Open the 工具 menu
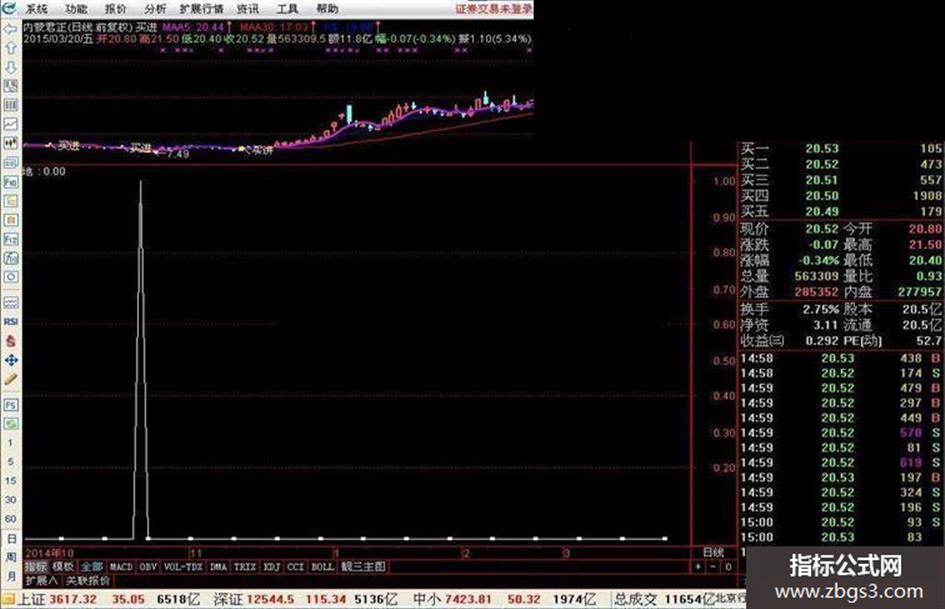Image resolution: width=945 pixels, height=609 pixels. pyautogui.click(x=287, y=8)
